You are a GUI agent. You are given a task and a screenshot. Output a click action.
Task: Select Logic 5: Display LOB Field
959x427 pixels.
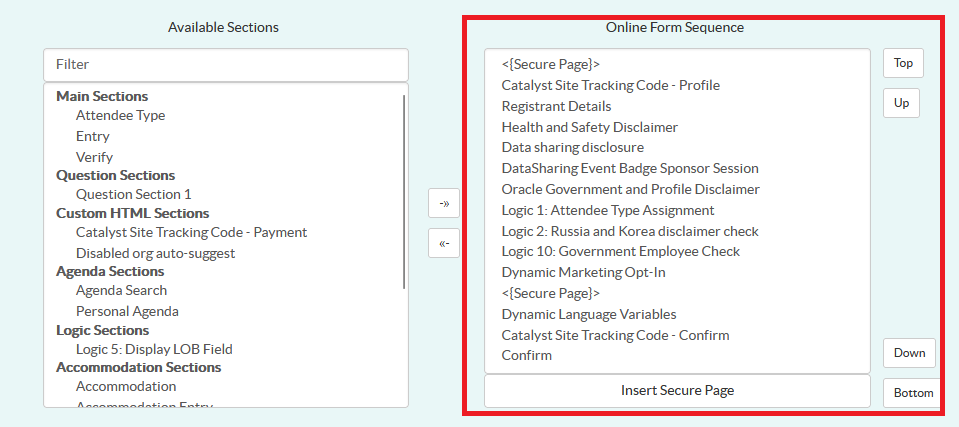[154, 349]
